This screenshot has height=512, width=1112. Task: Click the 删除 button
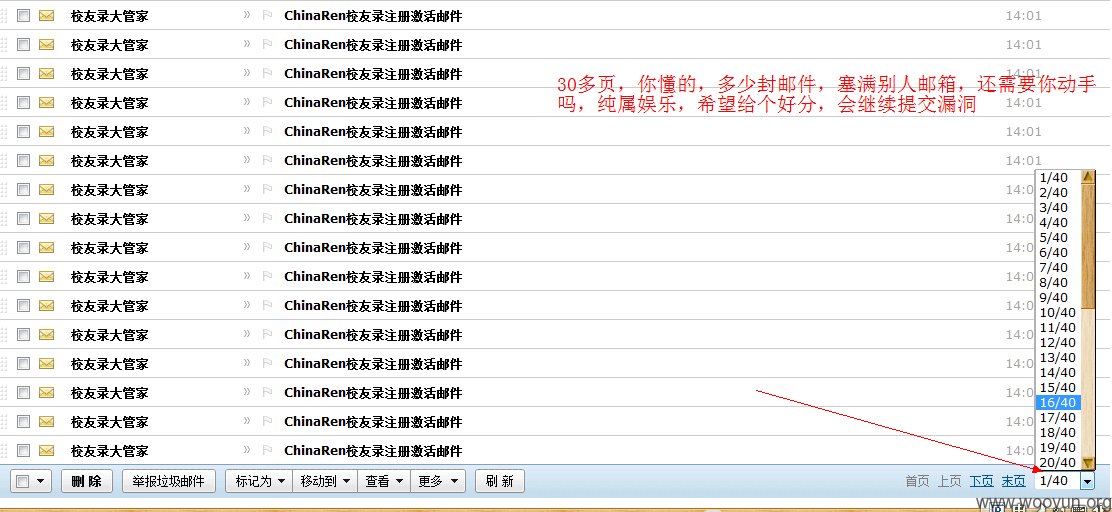(87, 481)
